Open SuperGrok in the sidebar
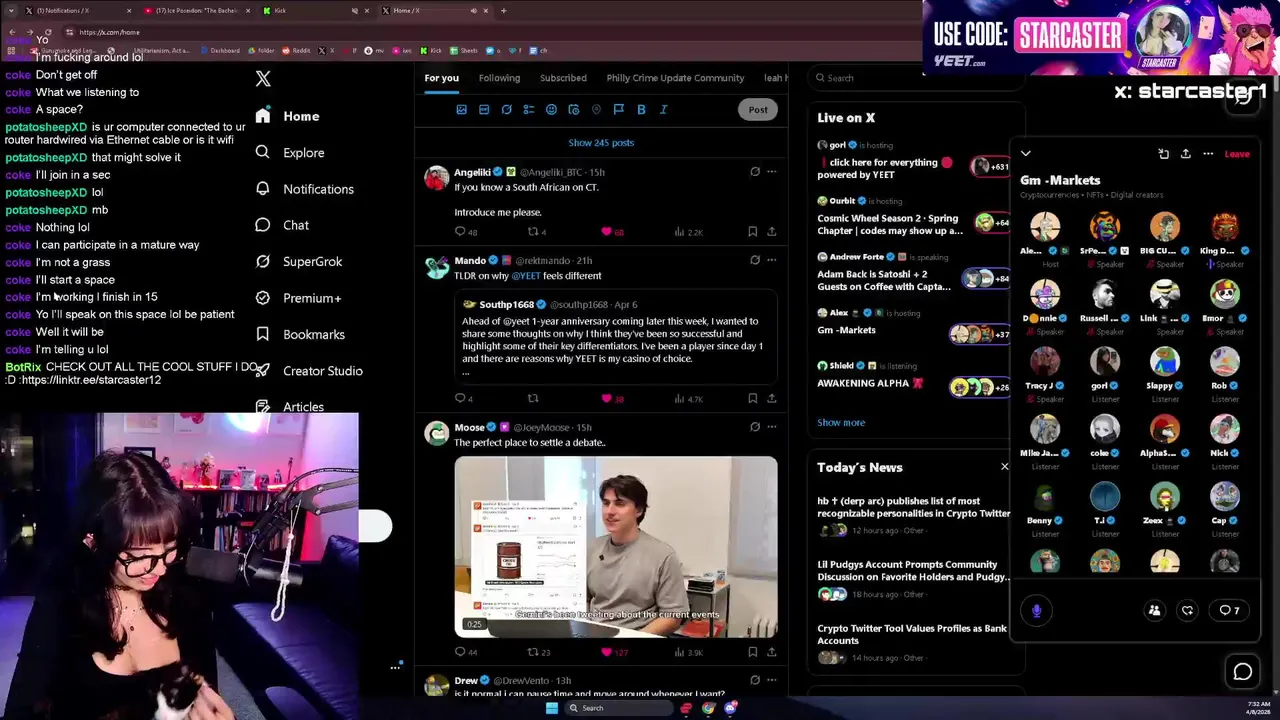The height and width of the screenshot is (720, 1280). (299, 262)
